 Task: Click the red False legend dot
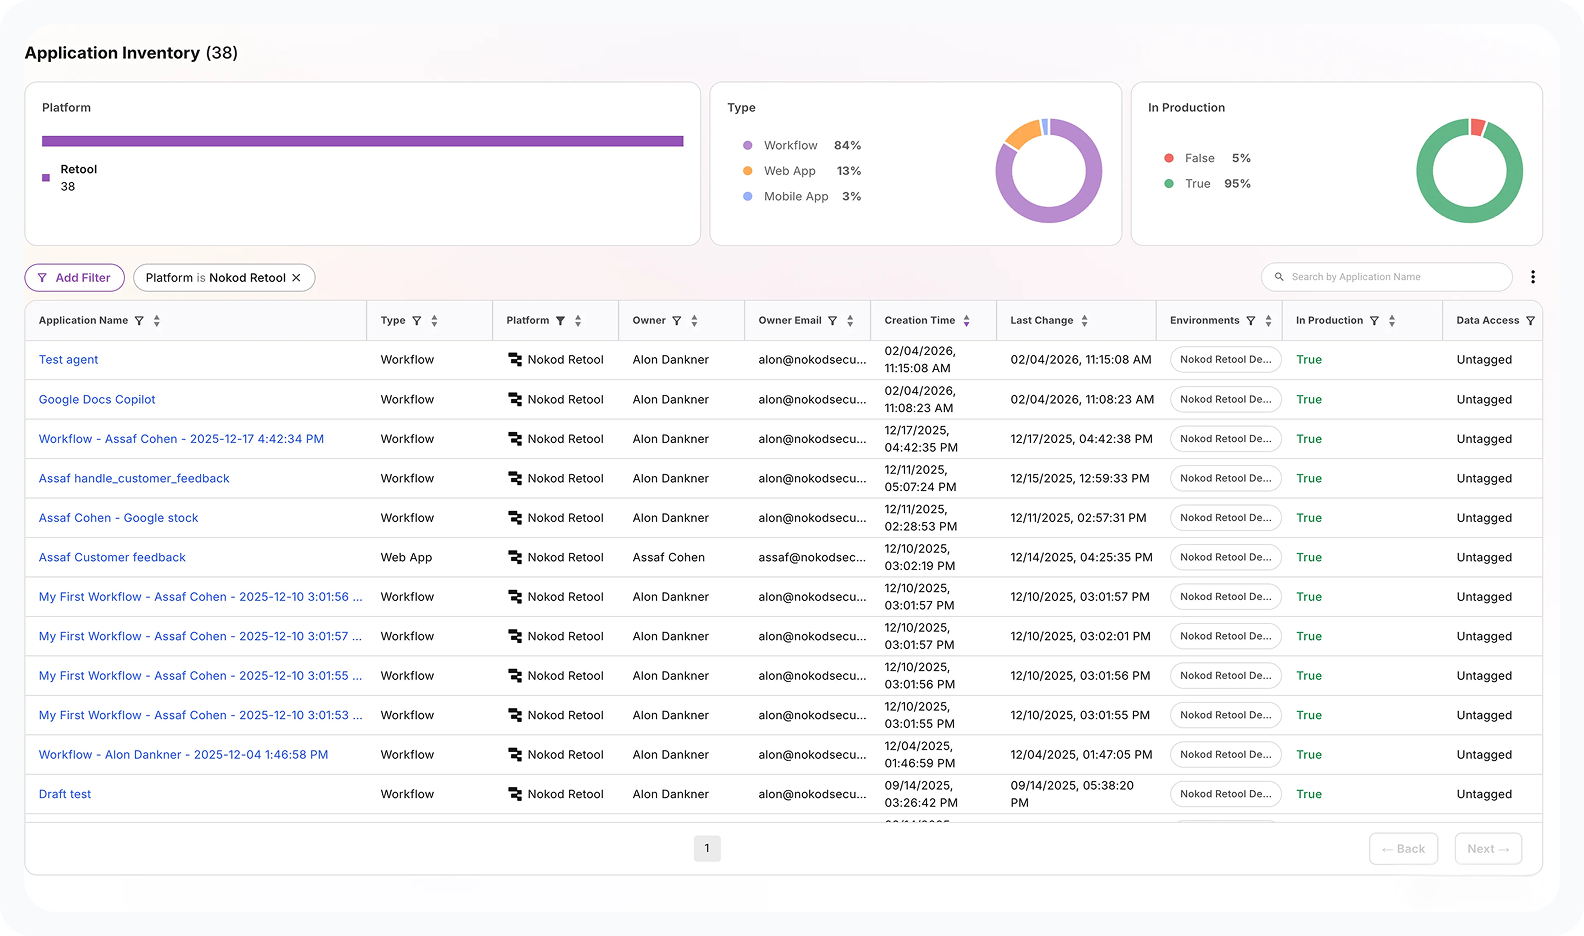(1168, 158)
